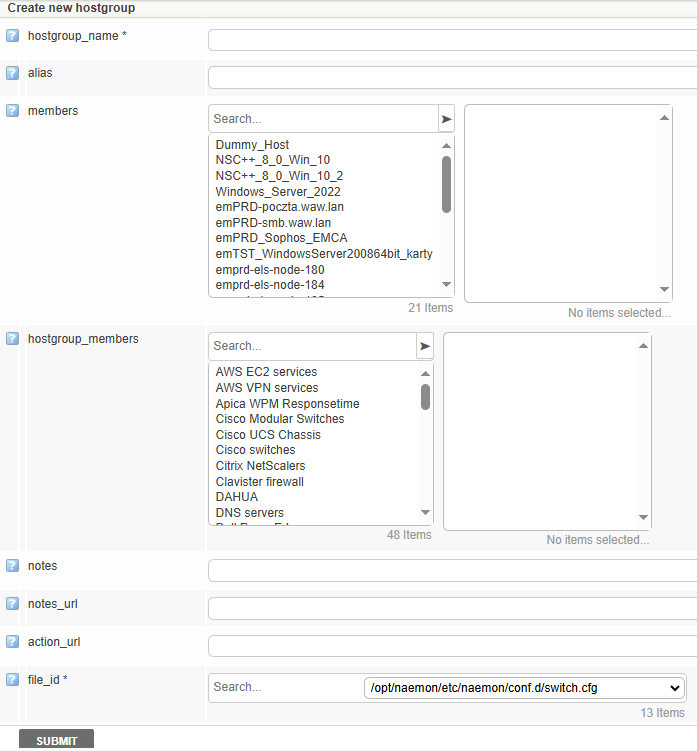Select Windows_Server_2022 from members list
Image resolution: width=697 pixels, height=751 pixels.
point(279,191)
